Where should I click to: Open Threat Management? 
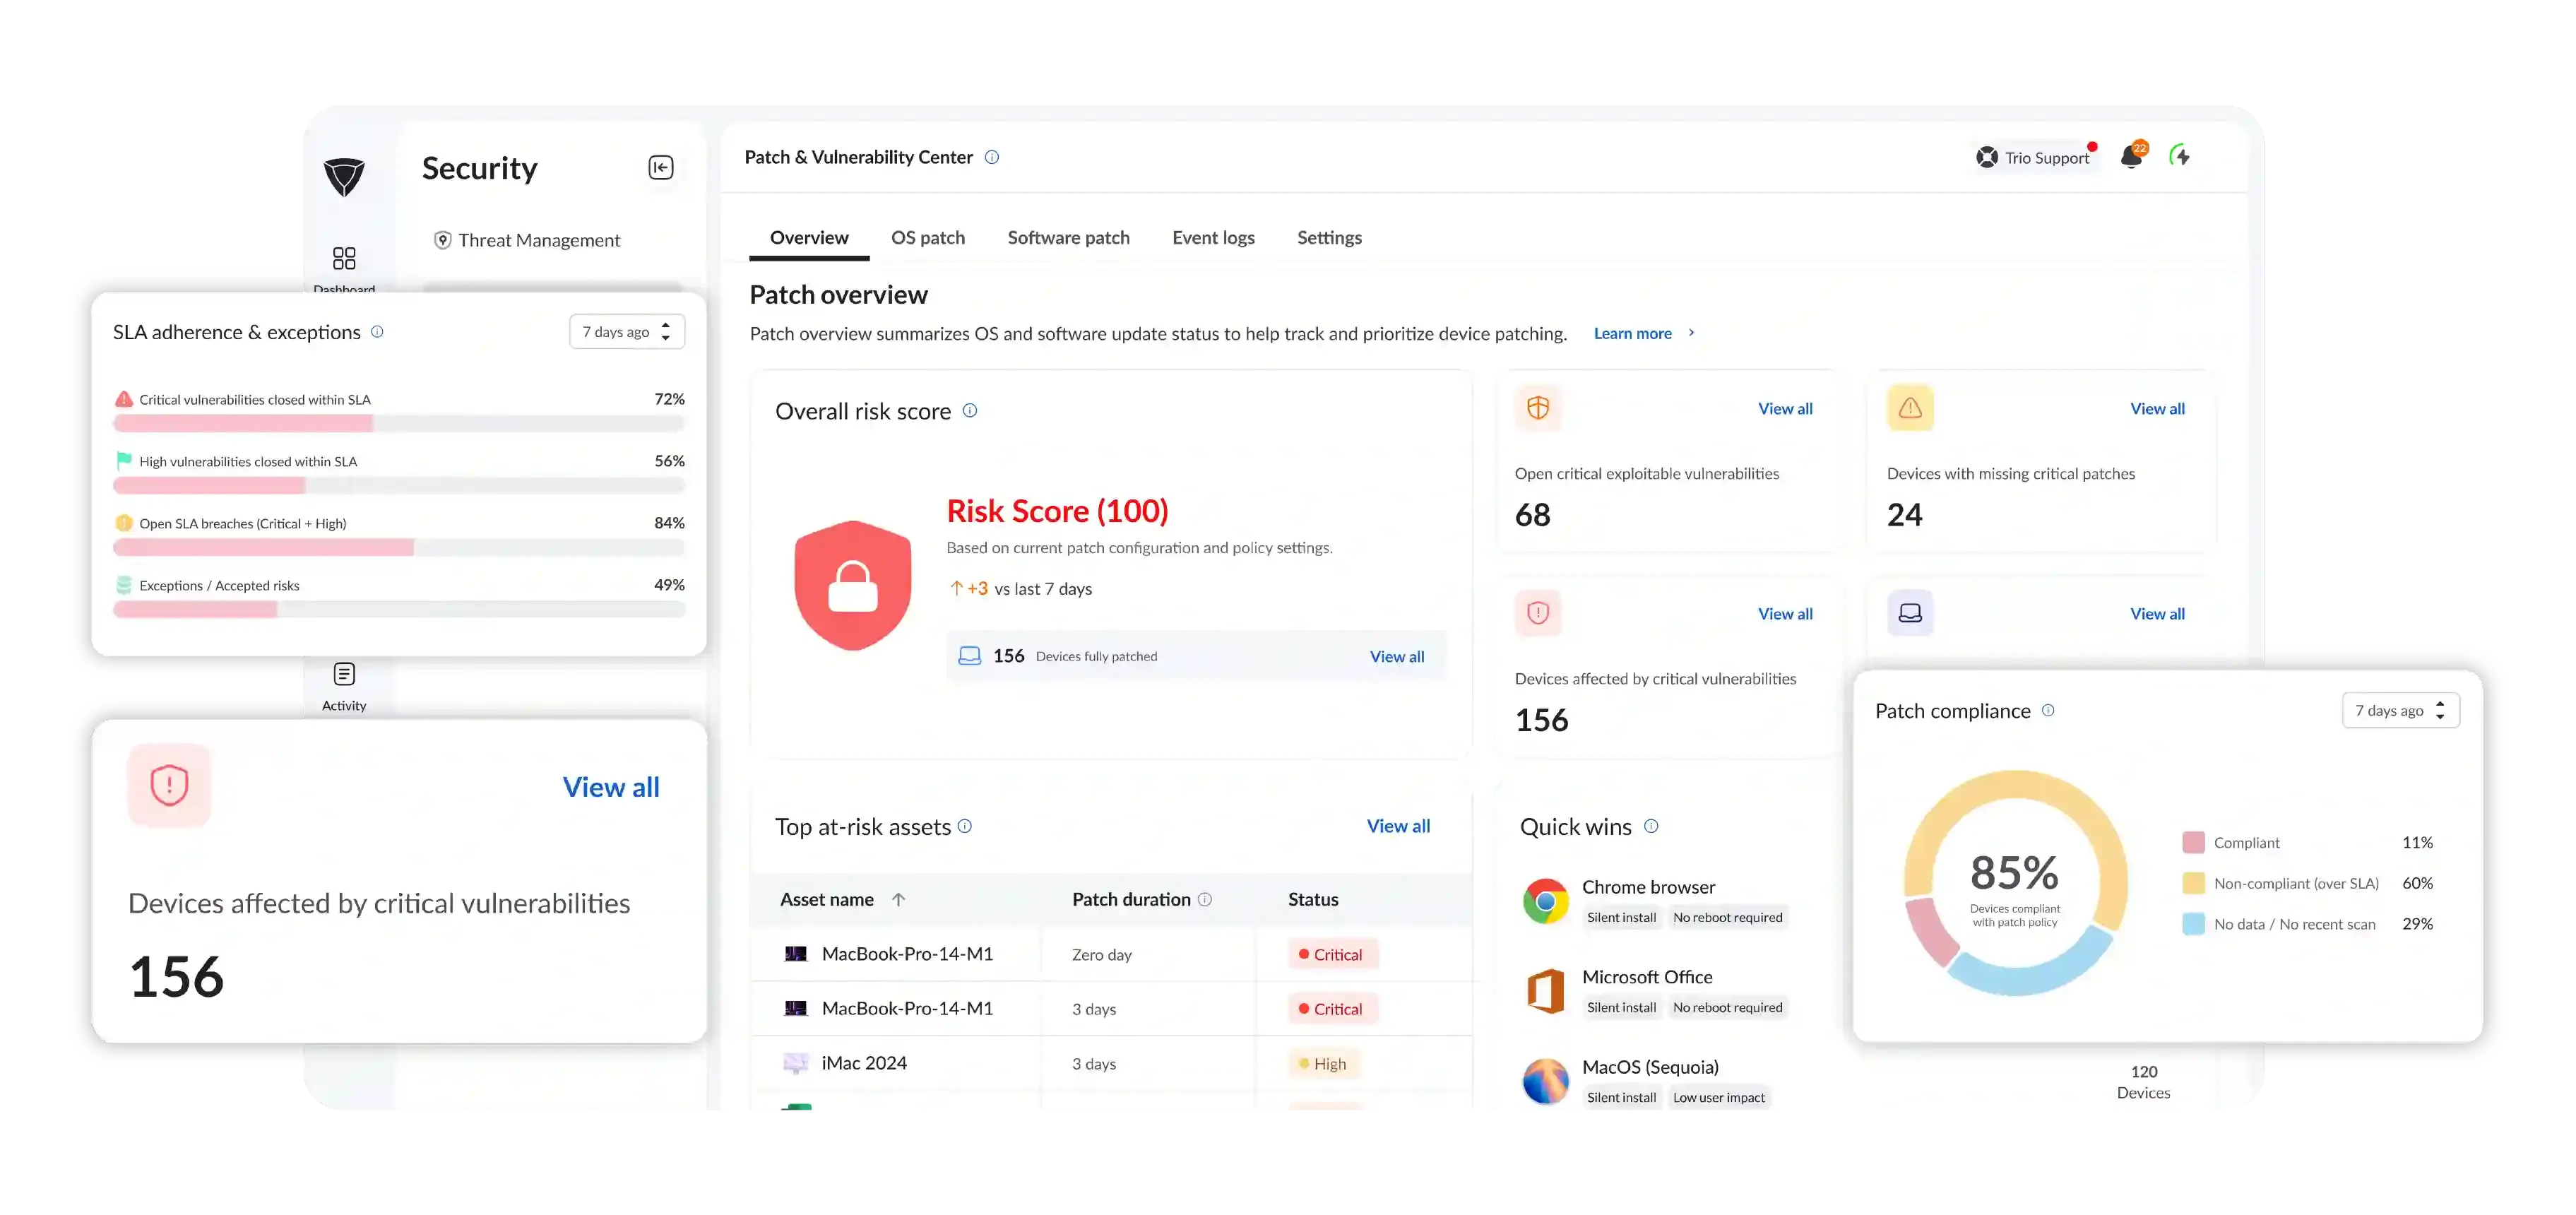point(527,240)
